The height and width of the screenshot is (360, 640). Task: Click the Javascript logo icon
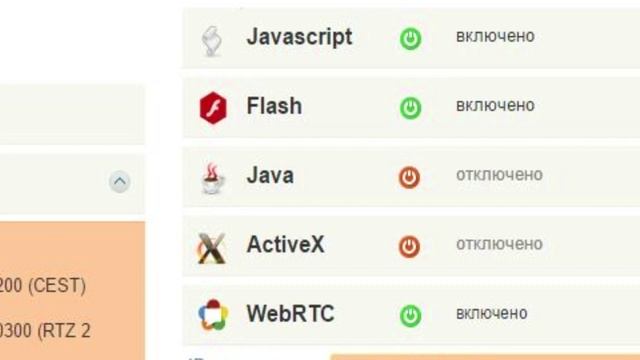point(212,41)
